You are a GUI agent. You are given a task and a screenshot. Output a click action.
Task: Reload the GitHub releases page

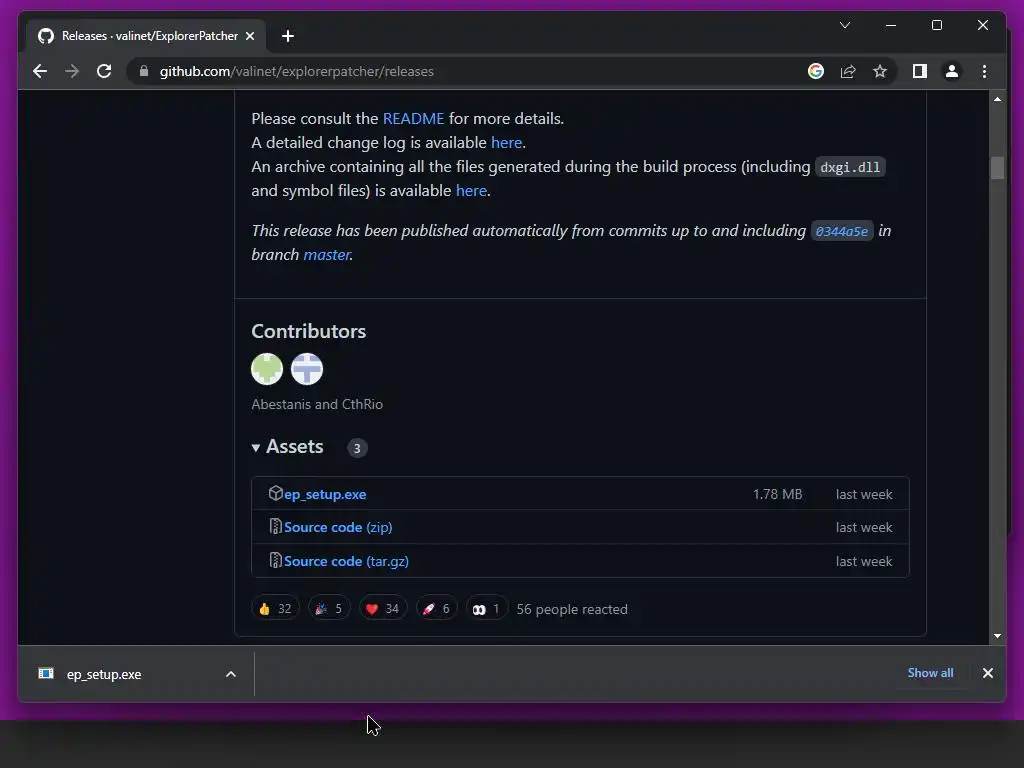(104, 71)
